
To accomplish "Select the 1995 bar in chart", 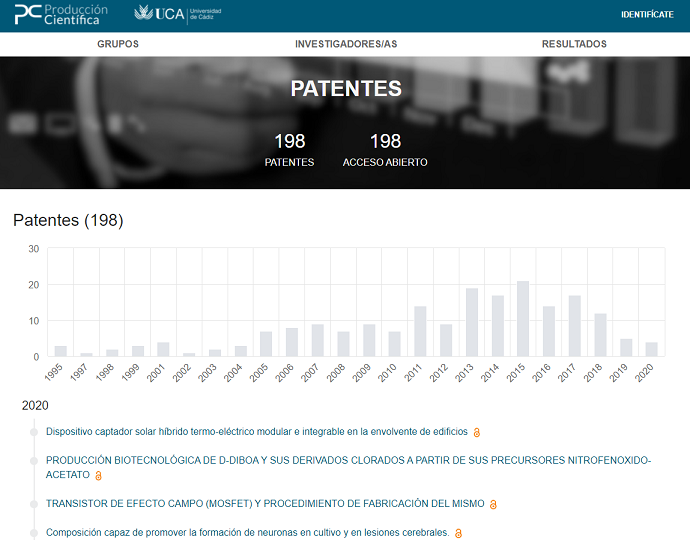I will click(x=61, y=351).
